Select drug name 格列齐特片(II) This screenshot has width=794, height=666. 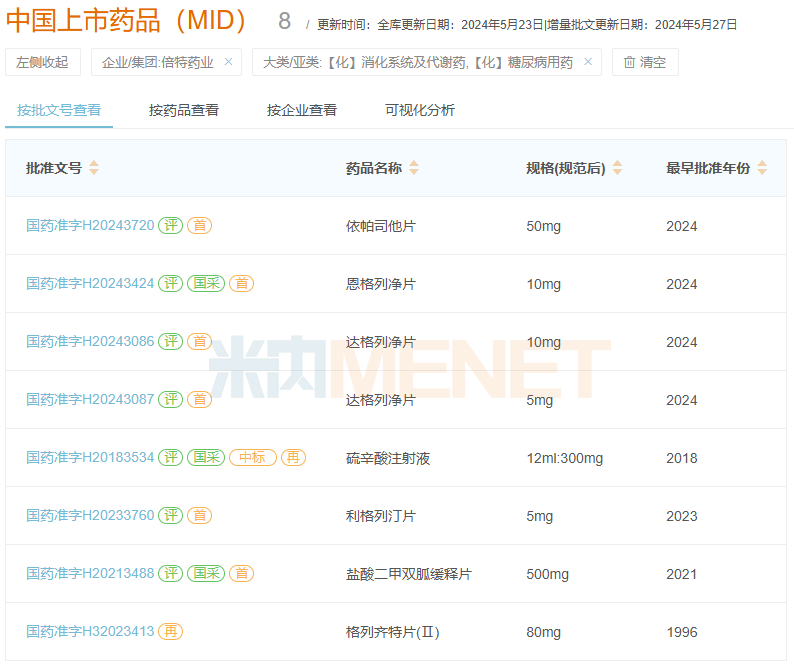point(392,632)
